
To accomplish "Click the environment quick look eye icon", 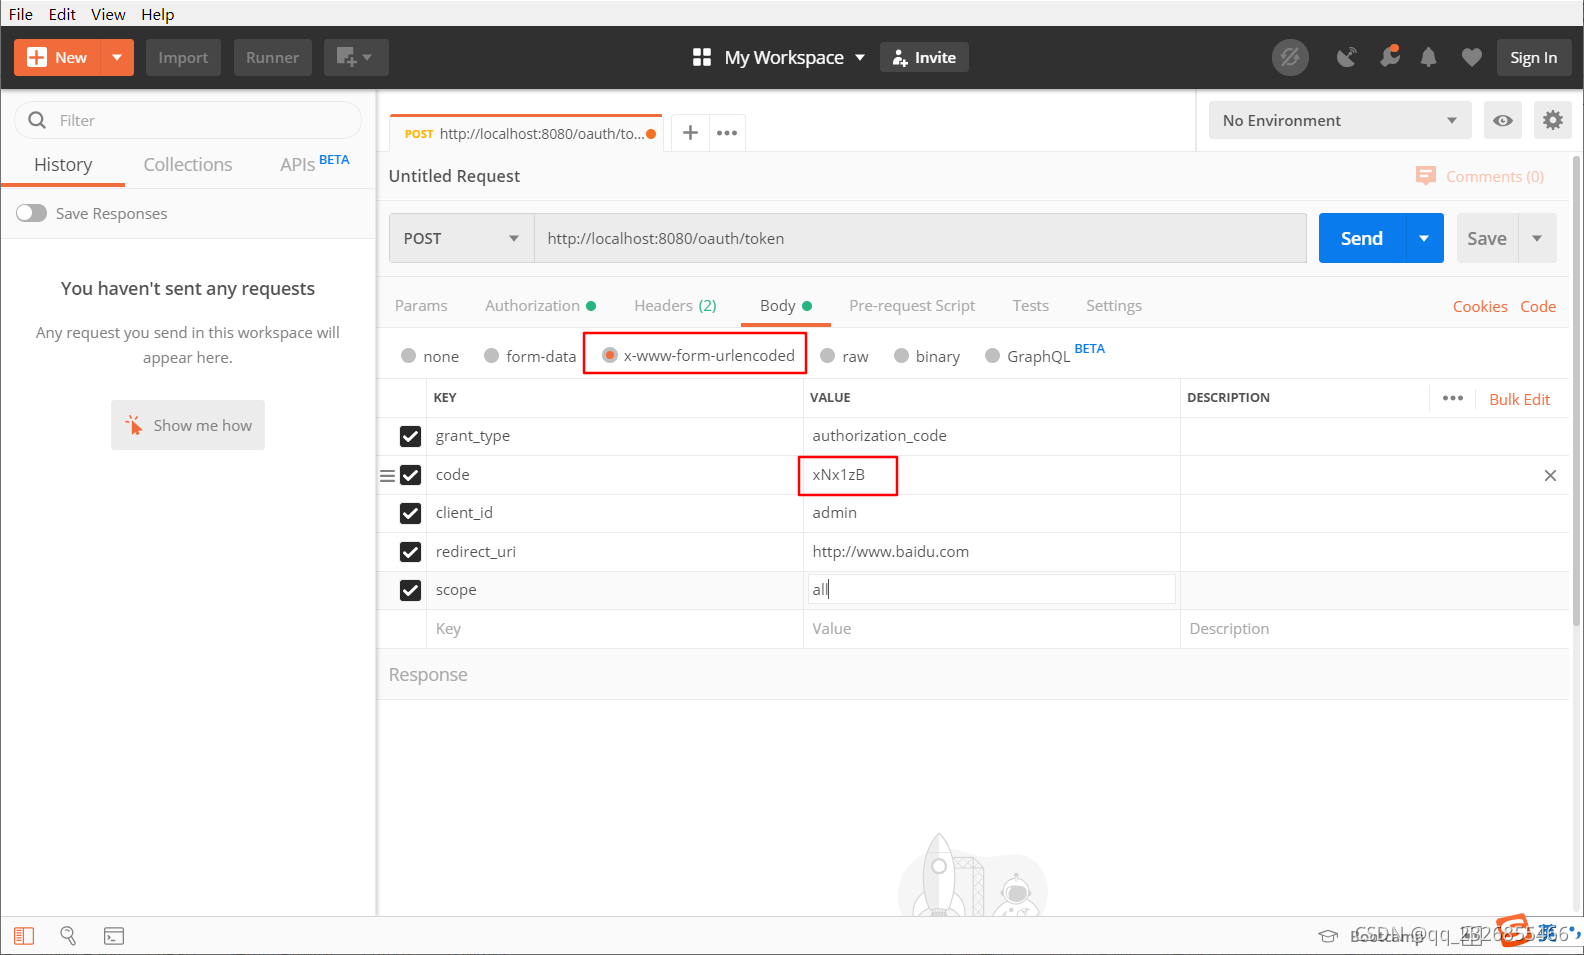I will (x=1503, y=120).
